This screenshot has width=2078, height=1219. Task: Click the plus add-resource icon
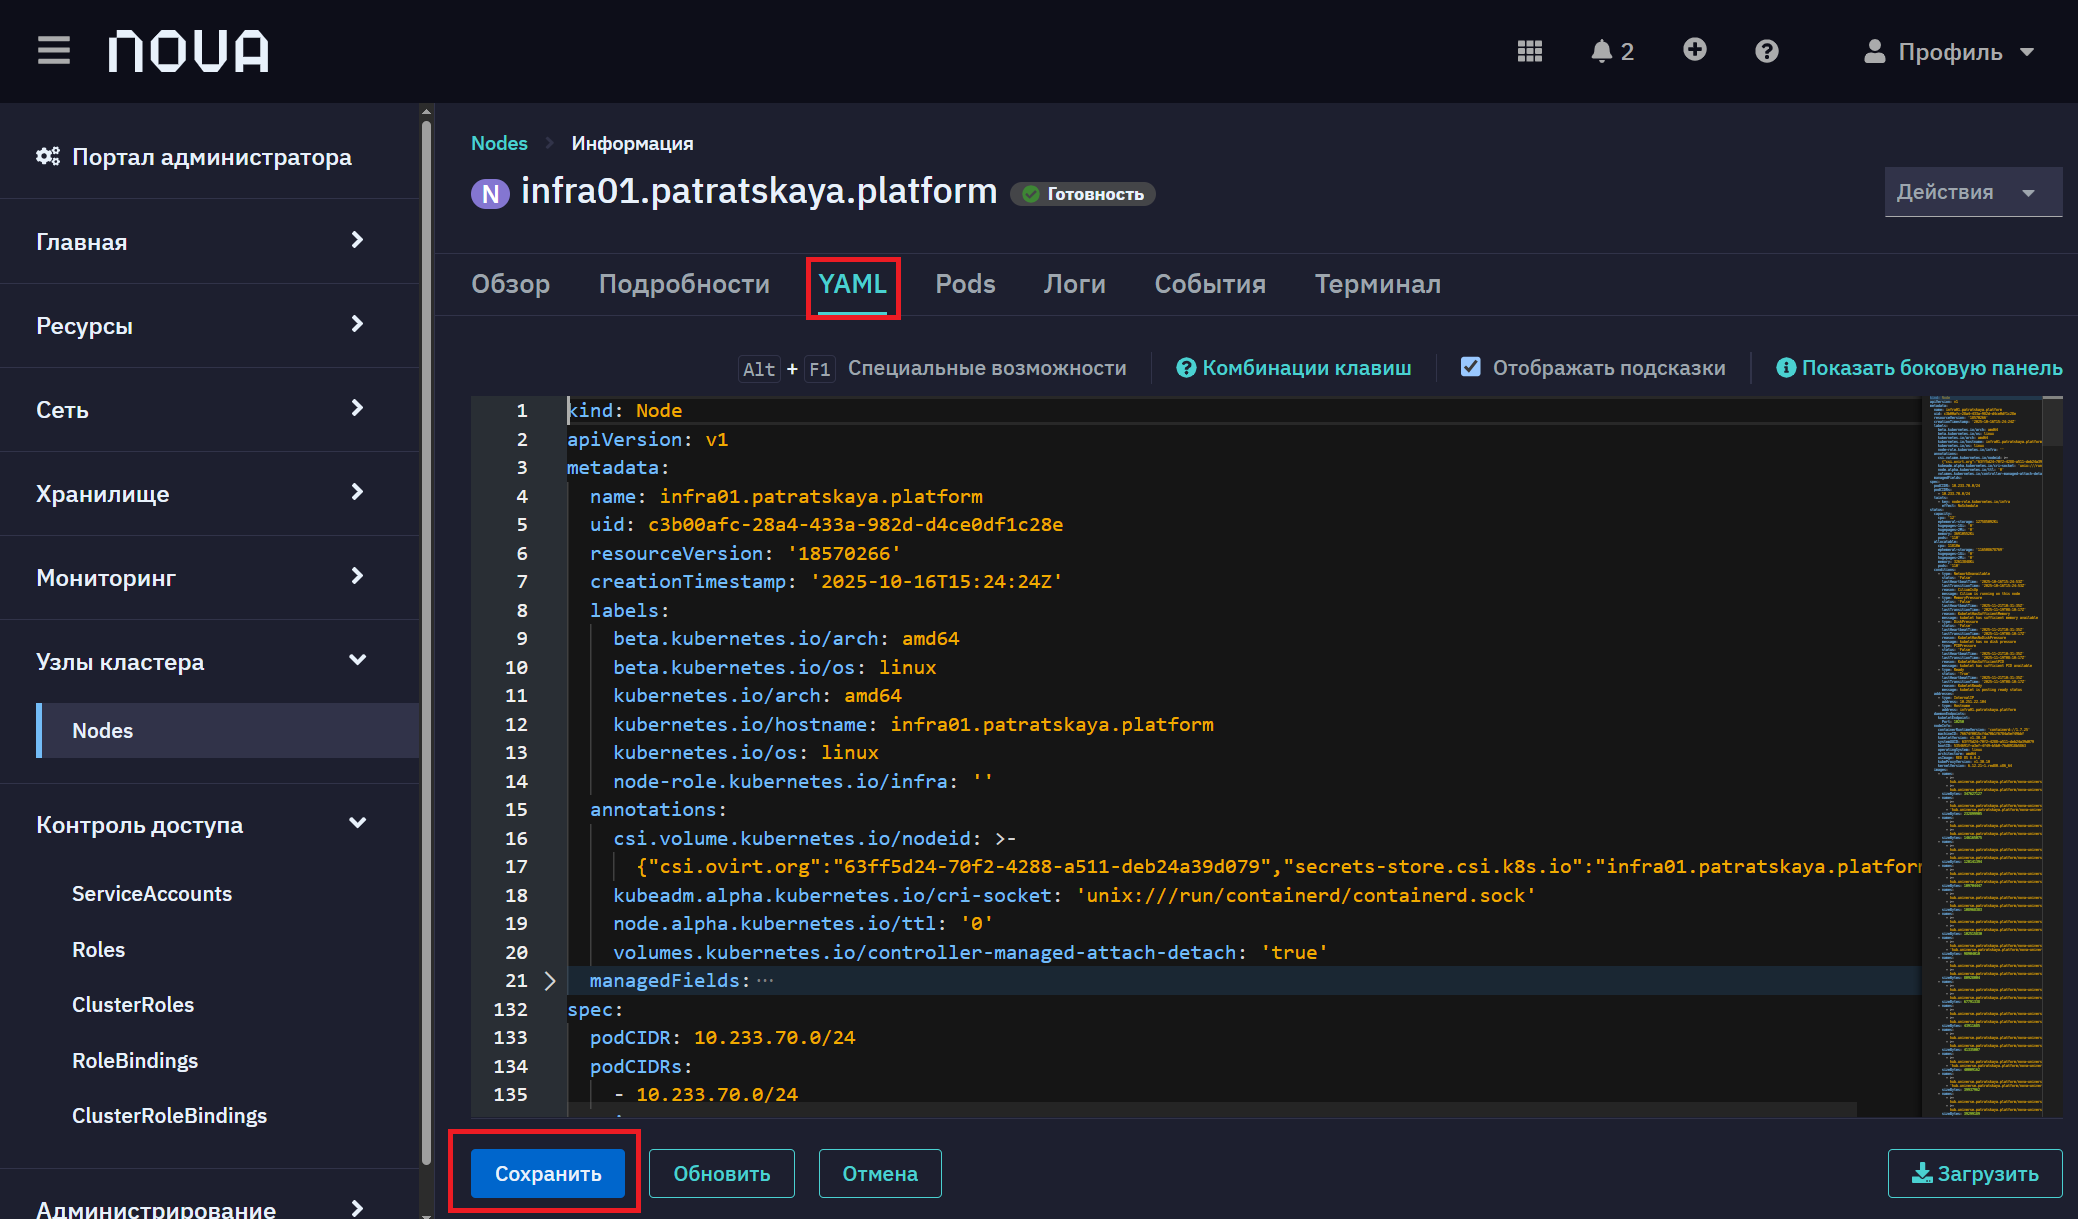[1695, 50]
